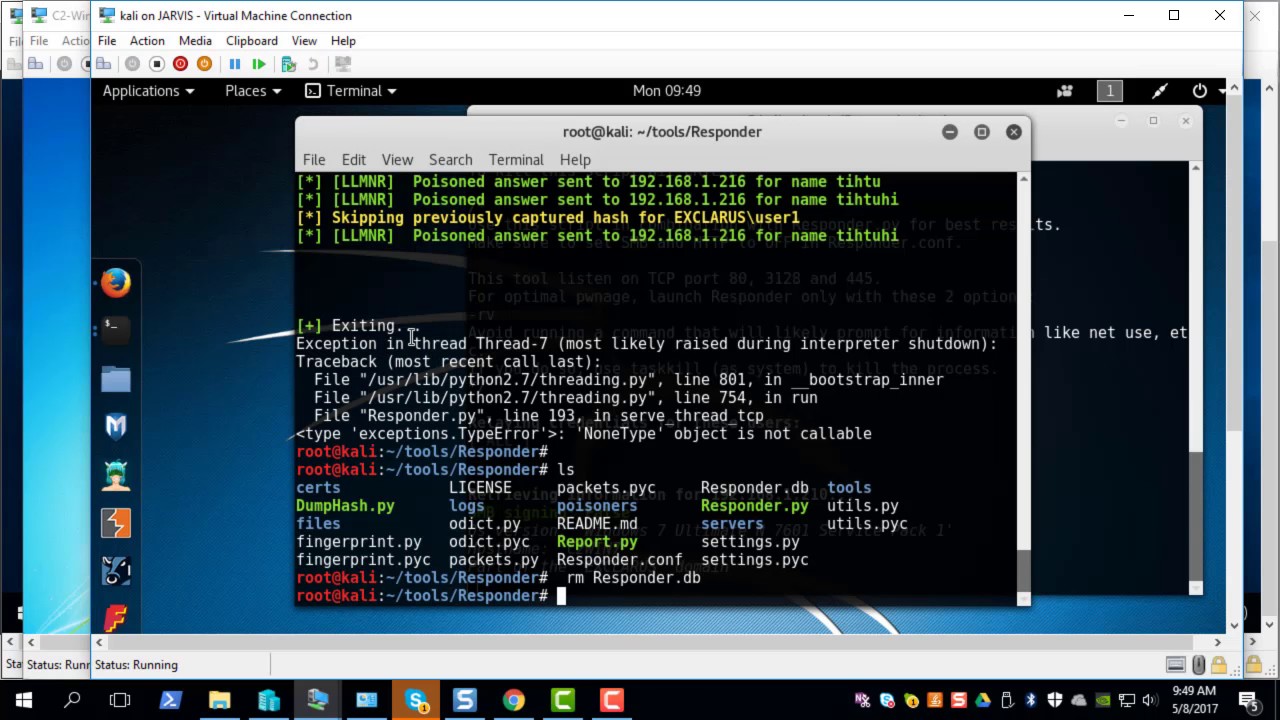This screenshot has width=1280, height=720.
Task: Click the terminal vertical scrollbar
Action: coord(1024,388)
